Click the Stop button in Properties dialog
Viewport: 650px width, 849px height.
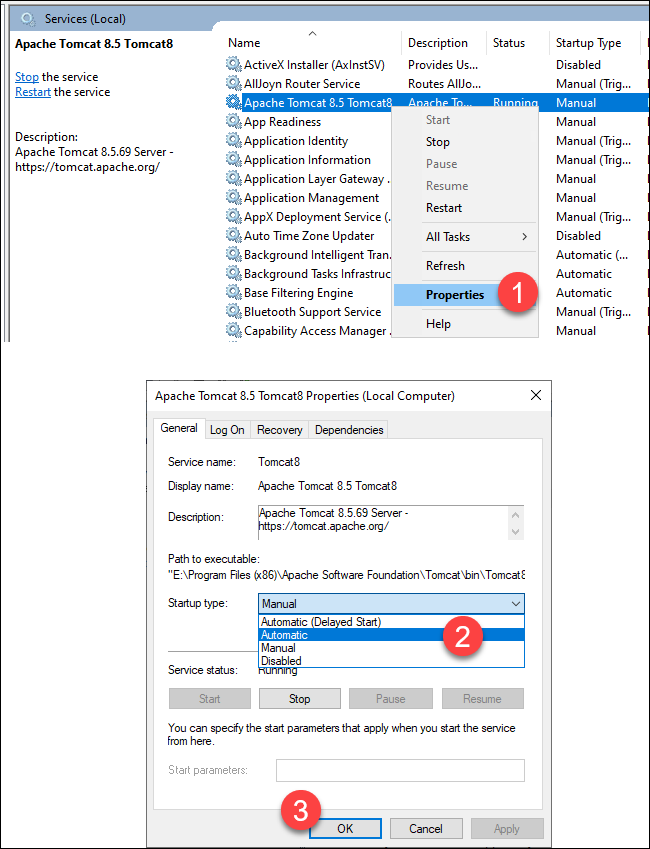[300, 699]
